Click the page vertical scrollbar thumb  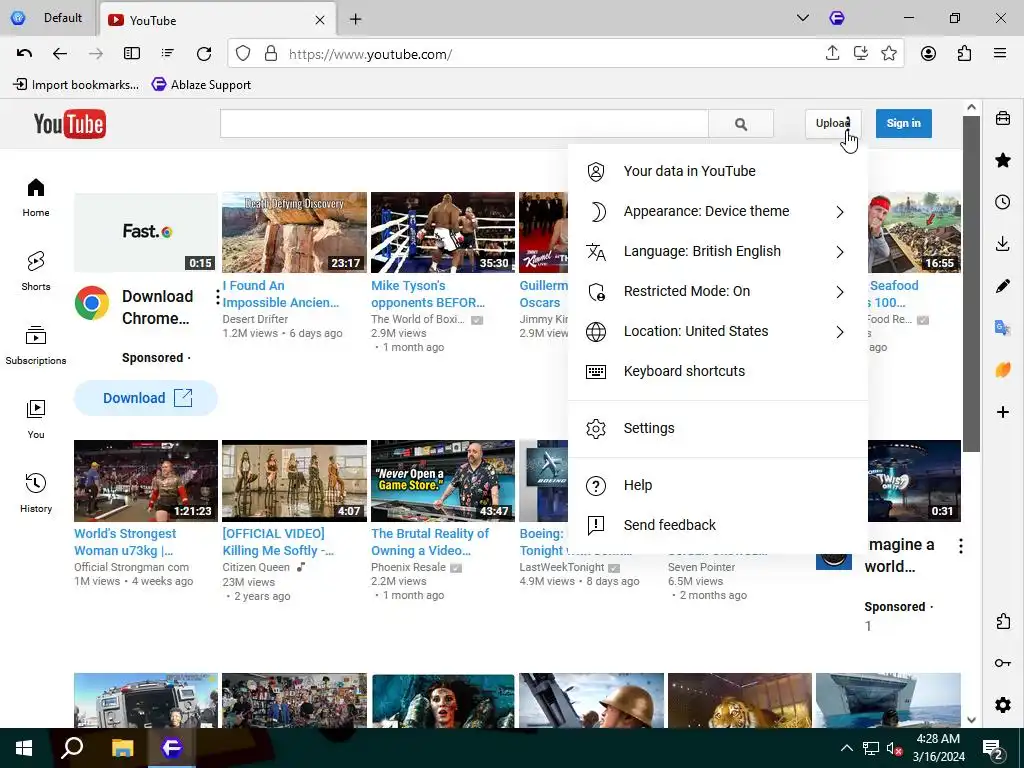click(971, 284)
